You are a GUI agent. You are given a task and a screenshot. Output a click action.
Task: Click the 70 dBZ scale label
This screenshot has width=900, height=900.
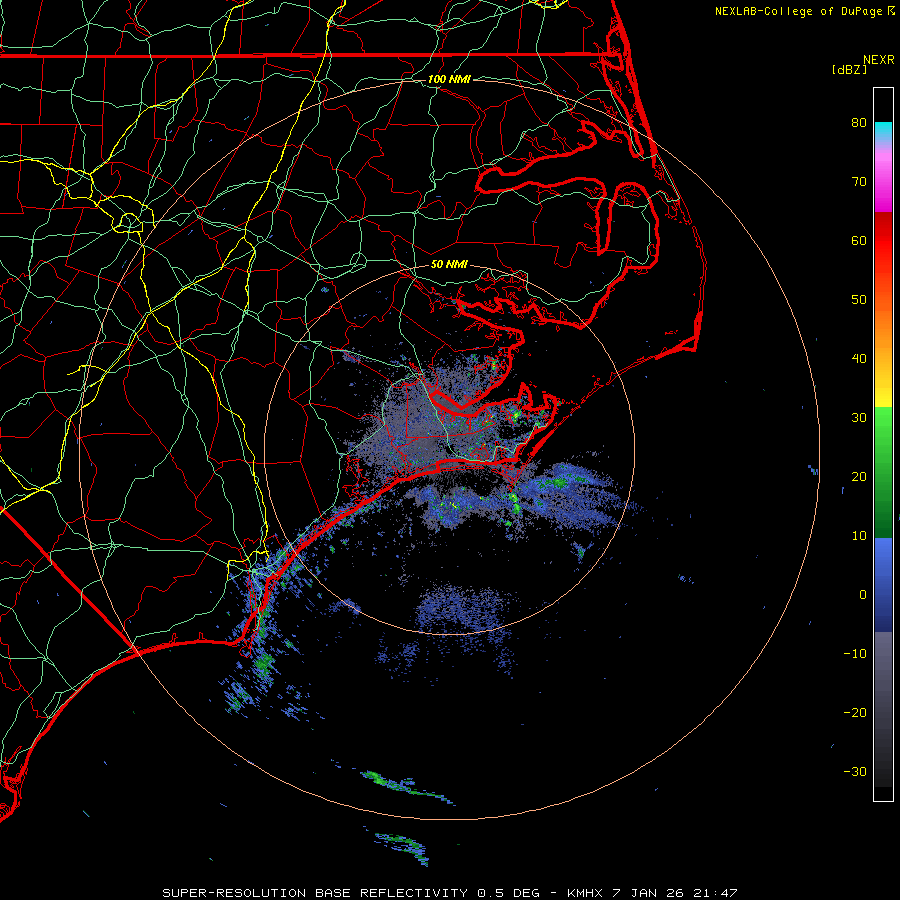point(859,181)
